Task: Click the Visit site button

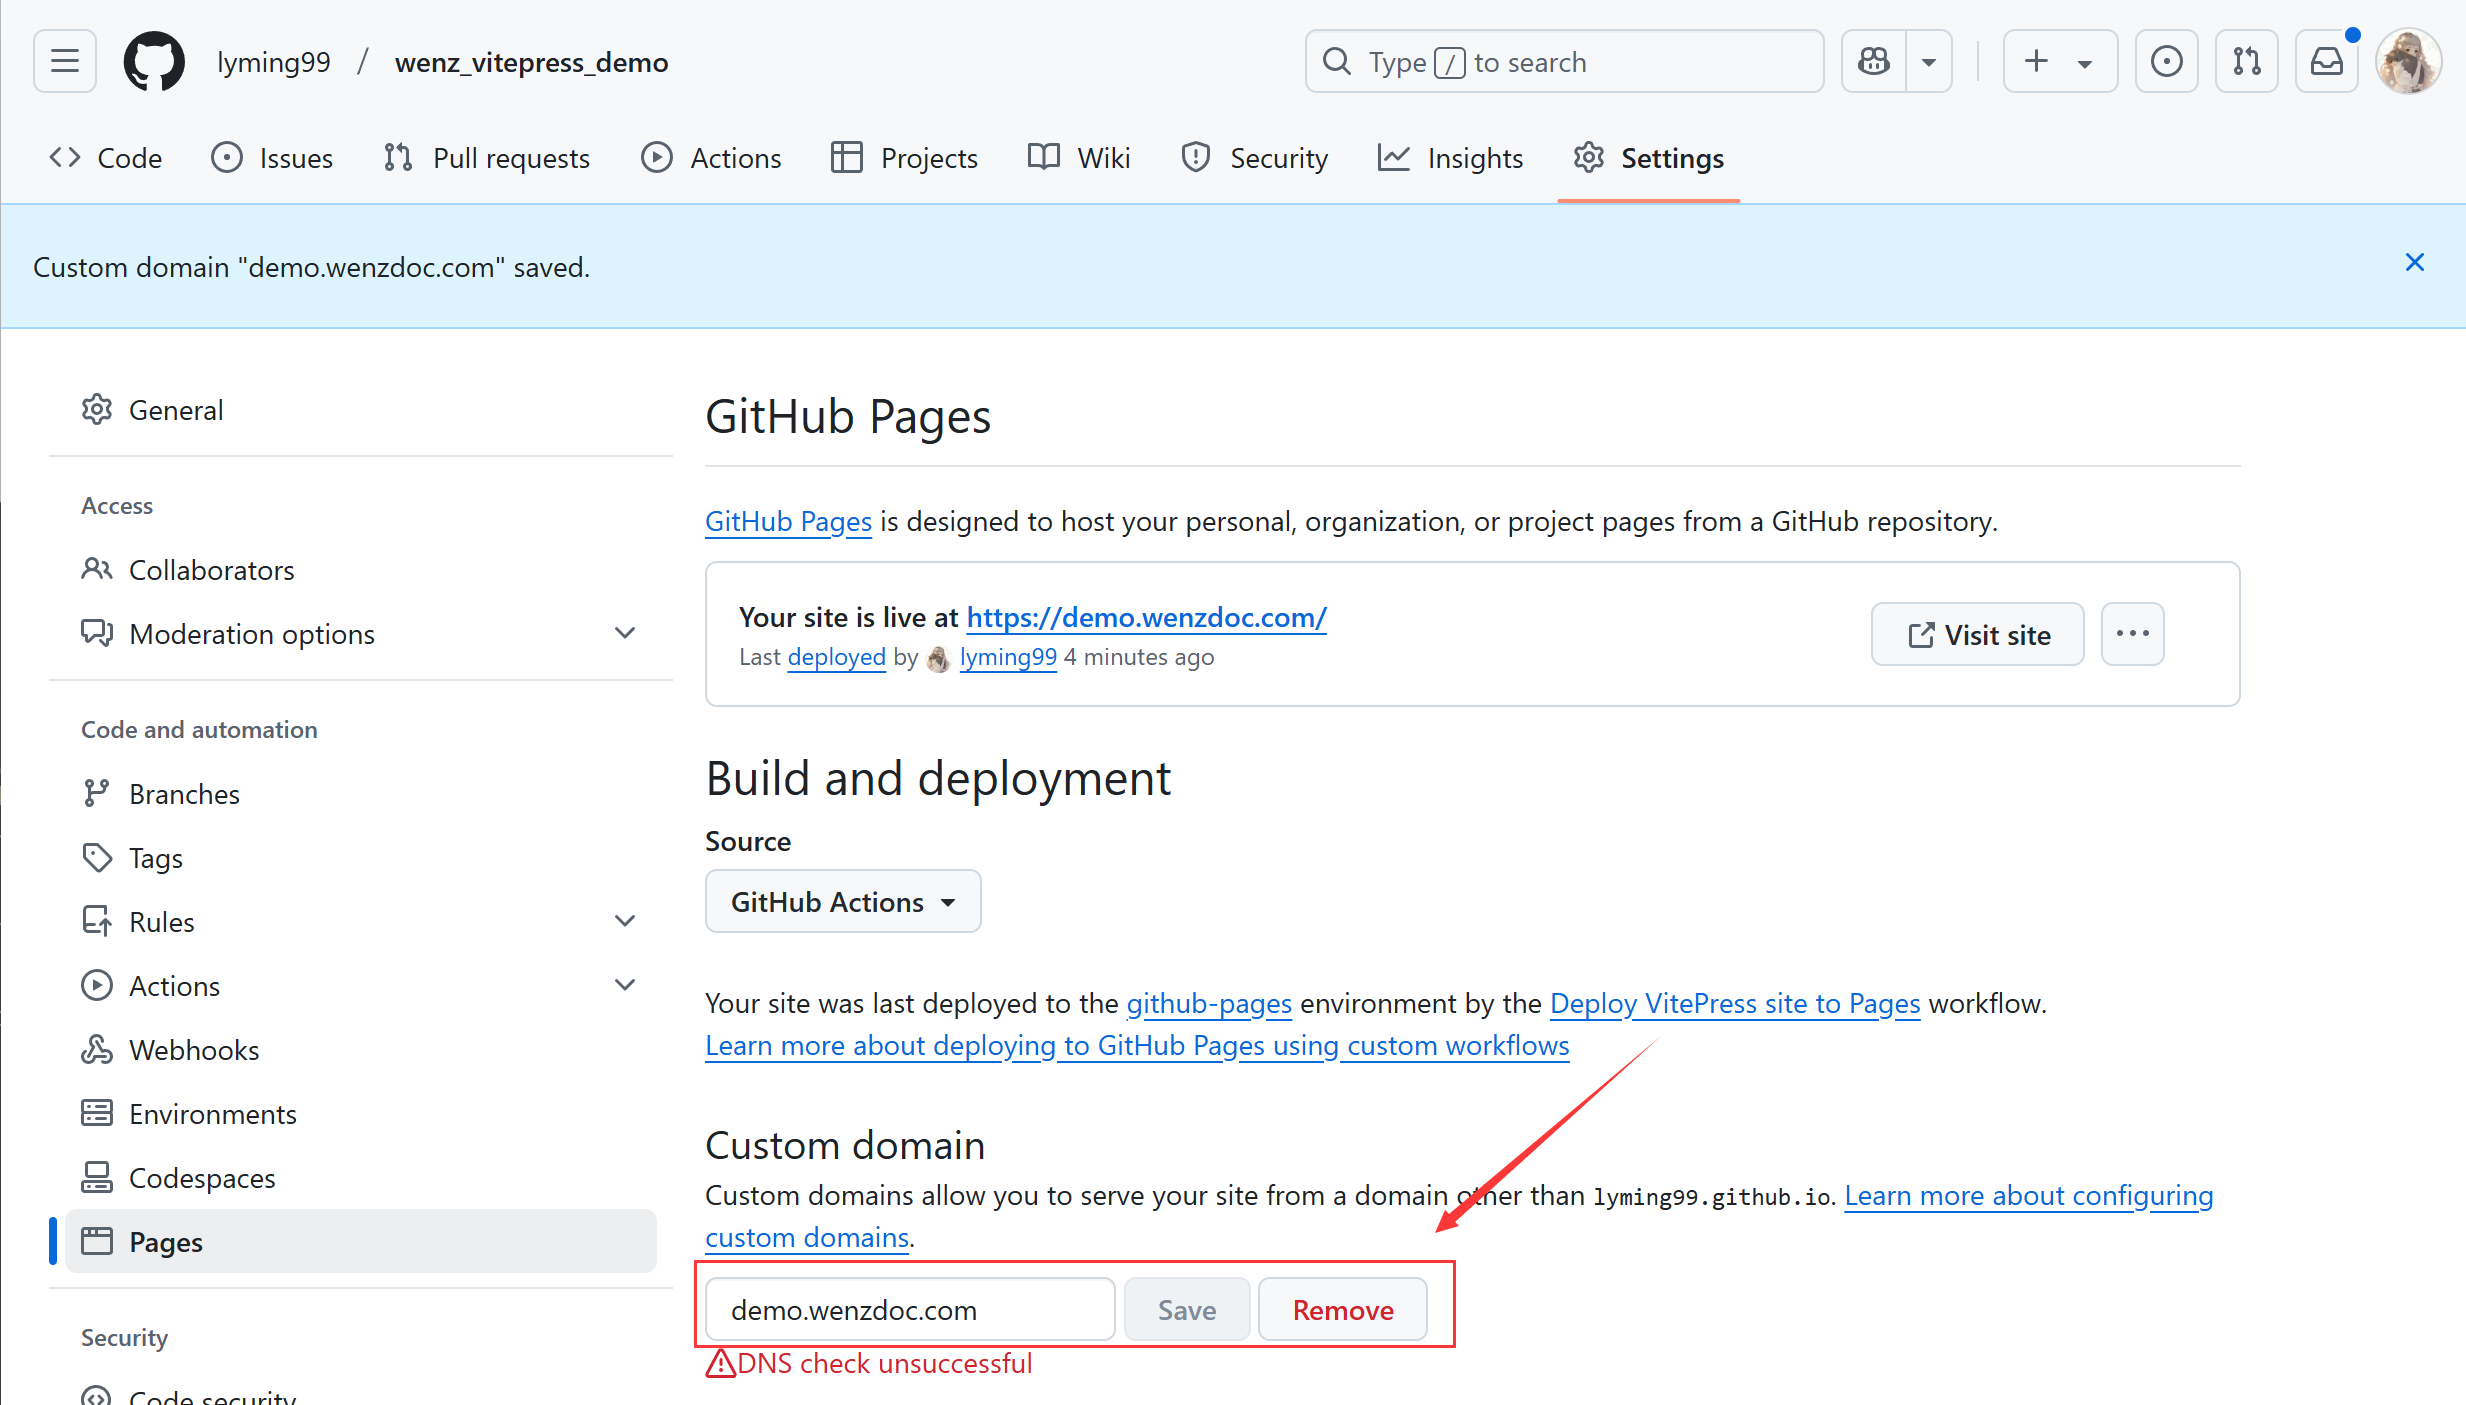Action: pyautogui.click(x=1978, y=634)
